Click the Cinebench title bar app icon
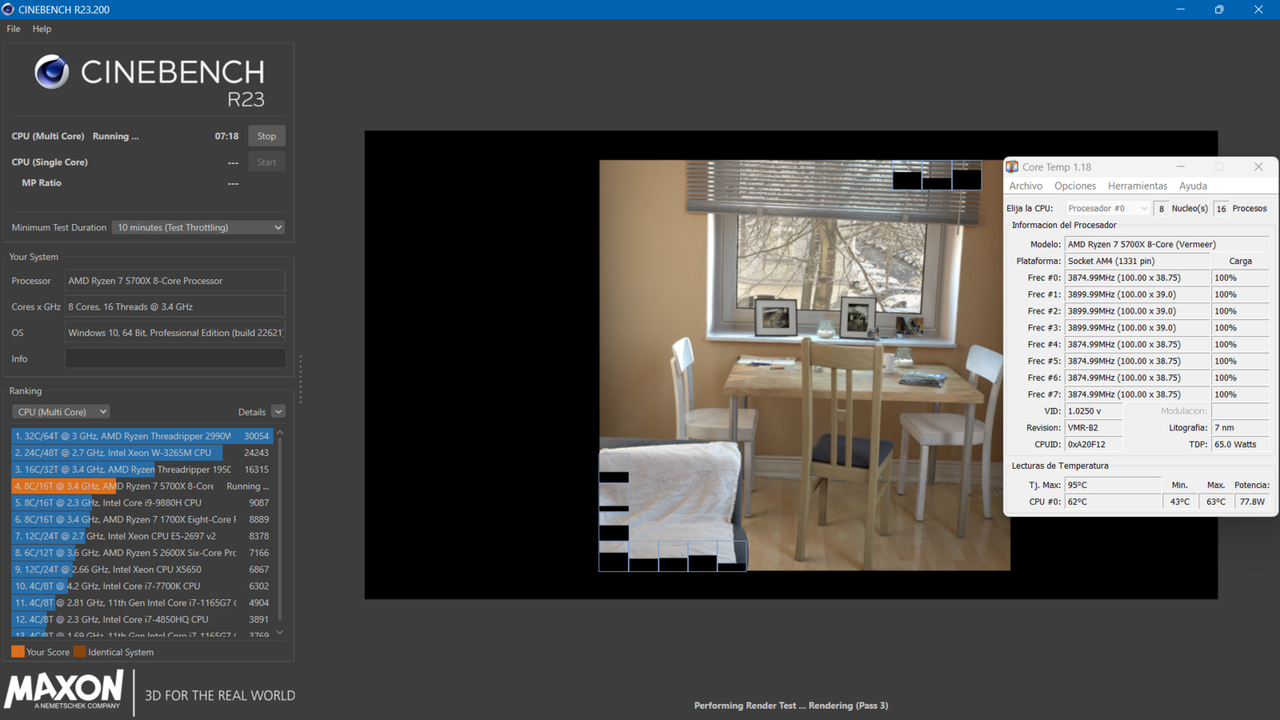The image size is (1280, 720). [x=9, y=9]
